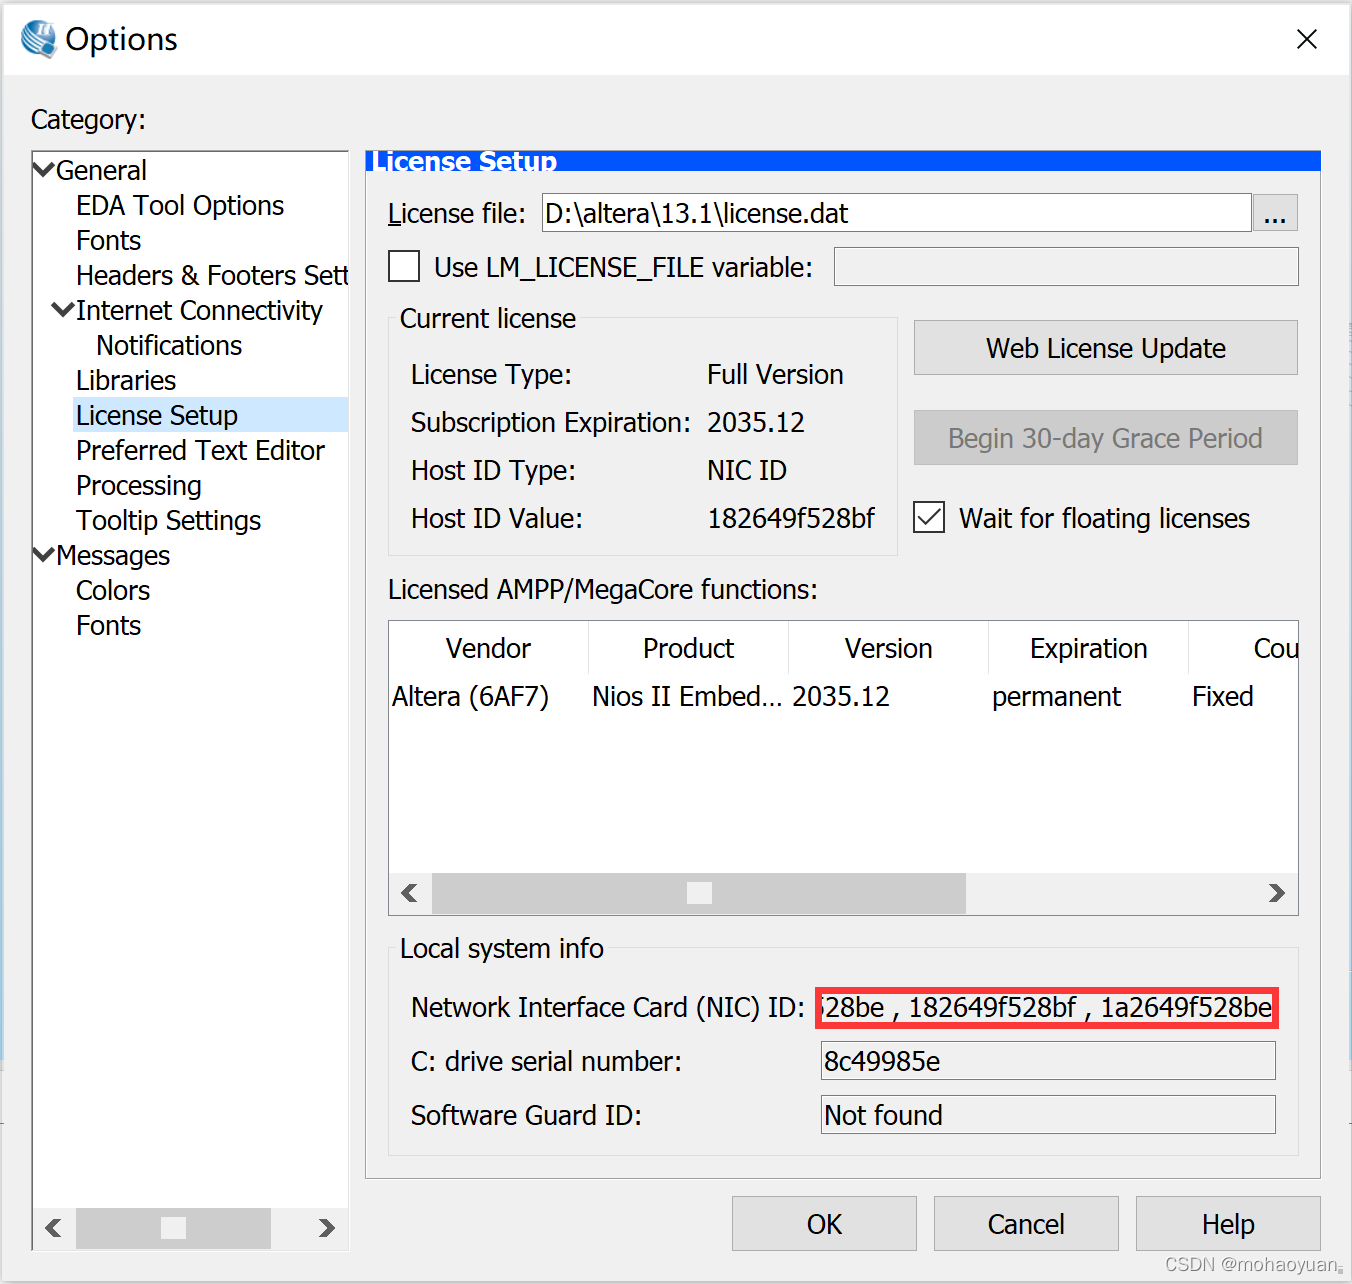Viewport: 1352px width, 1284px height.
Task: Select Libraries category
Action: pos(126,380)
